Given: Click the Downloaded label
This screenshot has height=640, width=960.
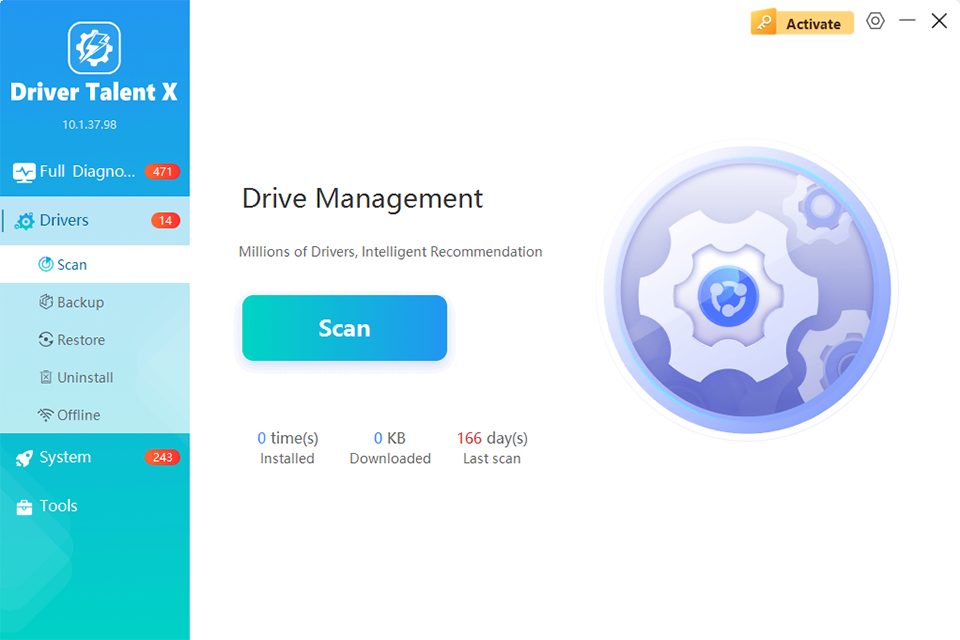Looking at the screenshot, I should click(x=390, y=459).
